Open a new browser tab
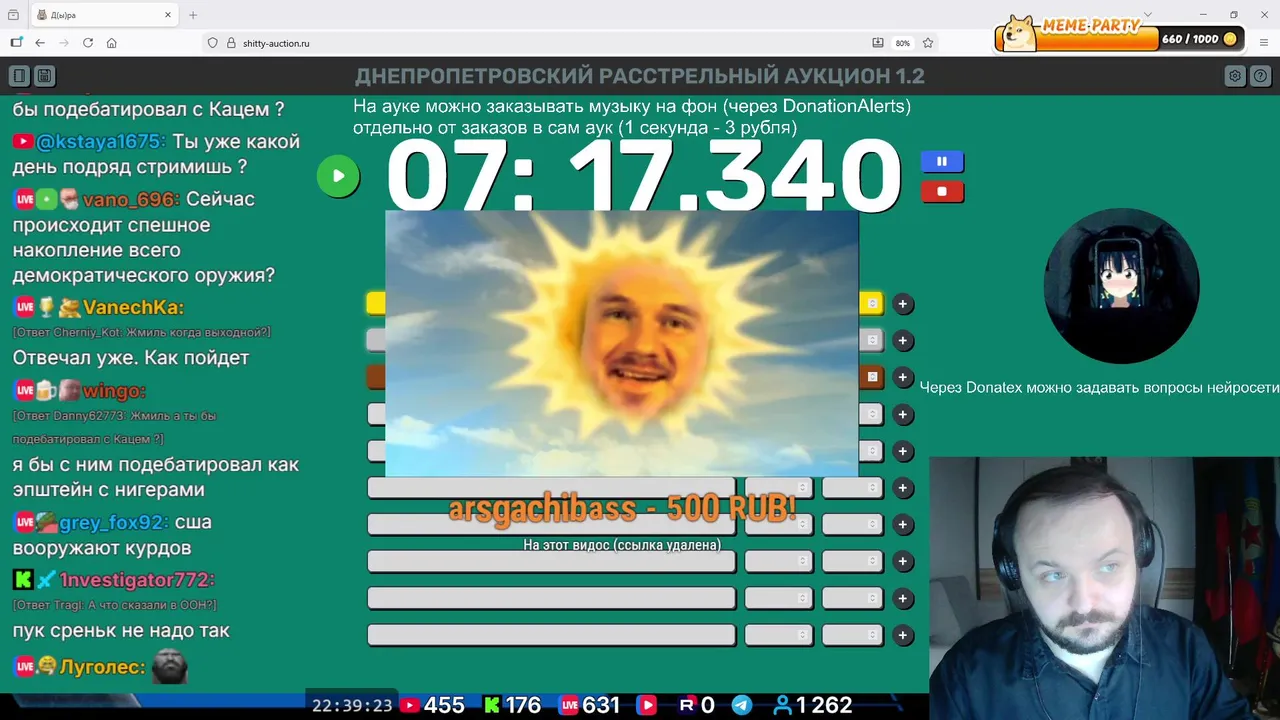The width and height of the screenshot is (1280, 720). click(193, 15)
